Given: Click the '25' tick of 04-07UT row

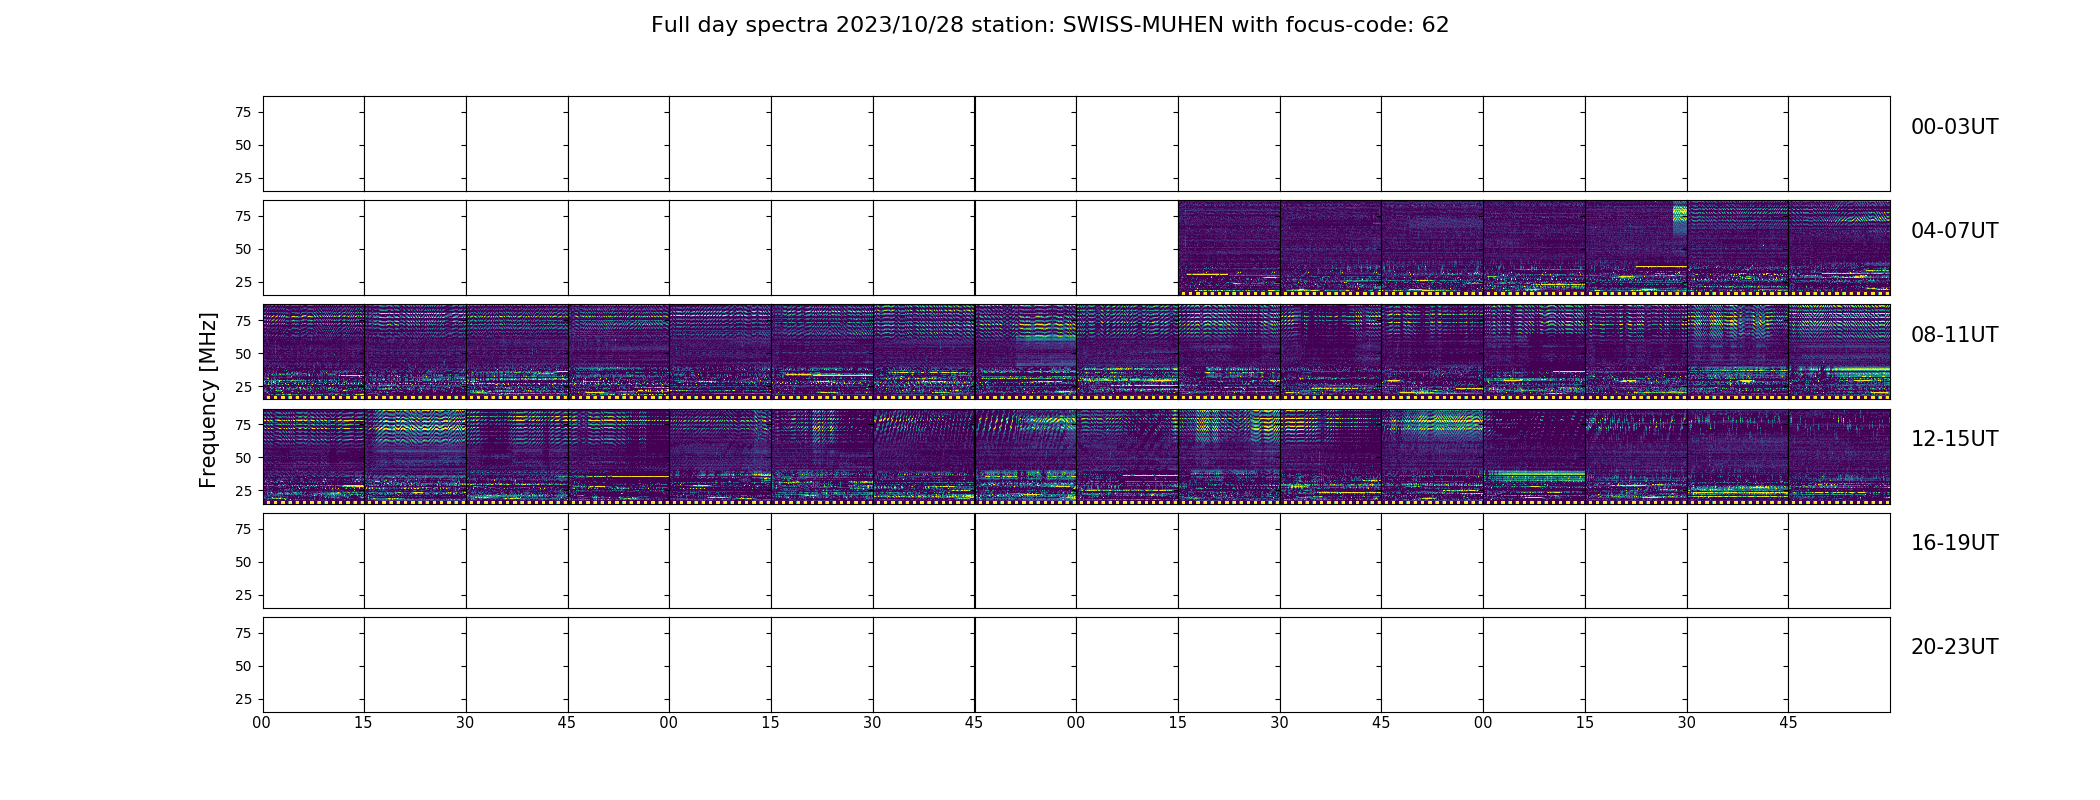Looking at the screenshot, I should click(243, 282).
